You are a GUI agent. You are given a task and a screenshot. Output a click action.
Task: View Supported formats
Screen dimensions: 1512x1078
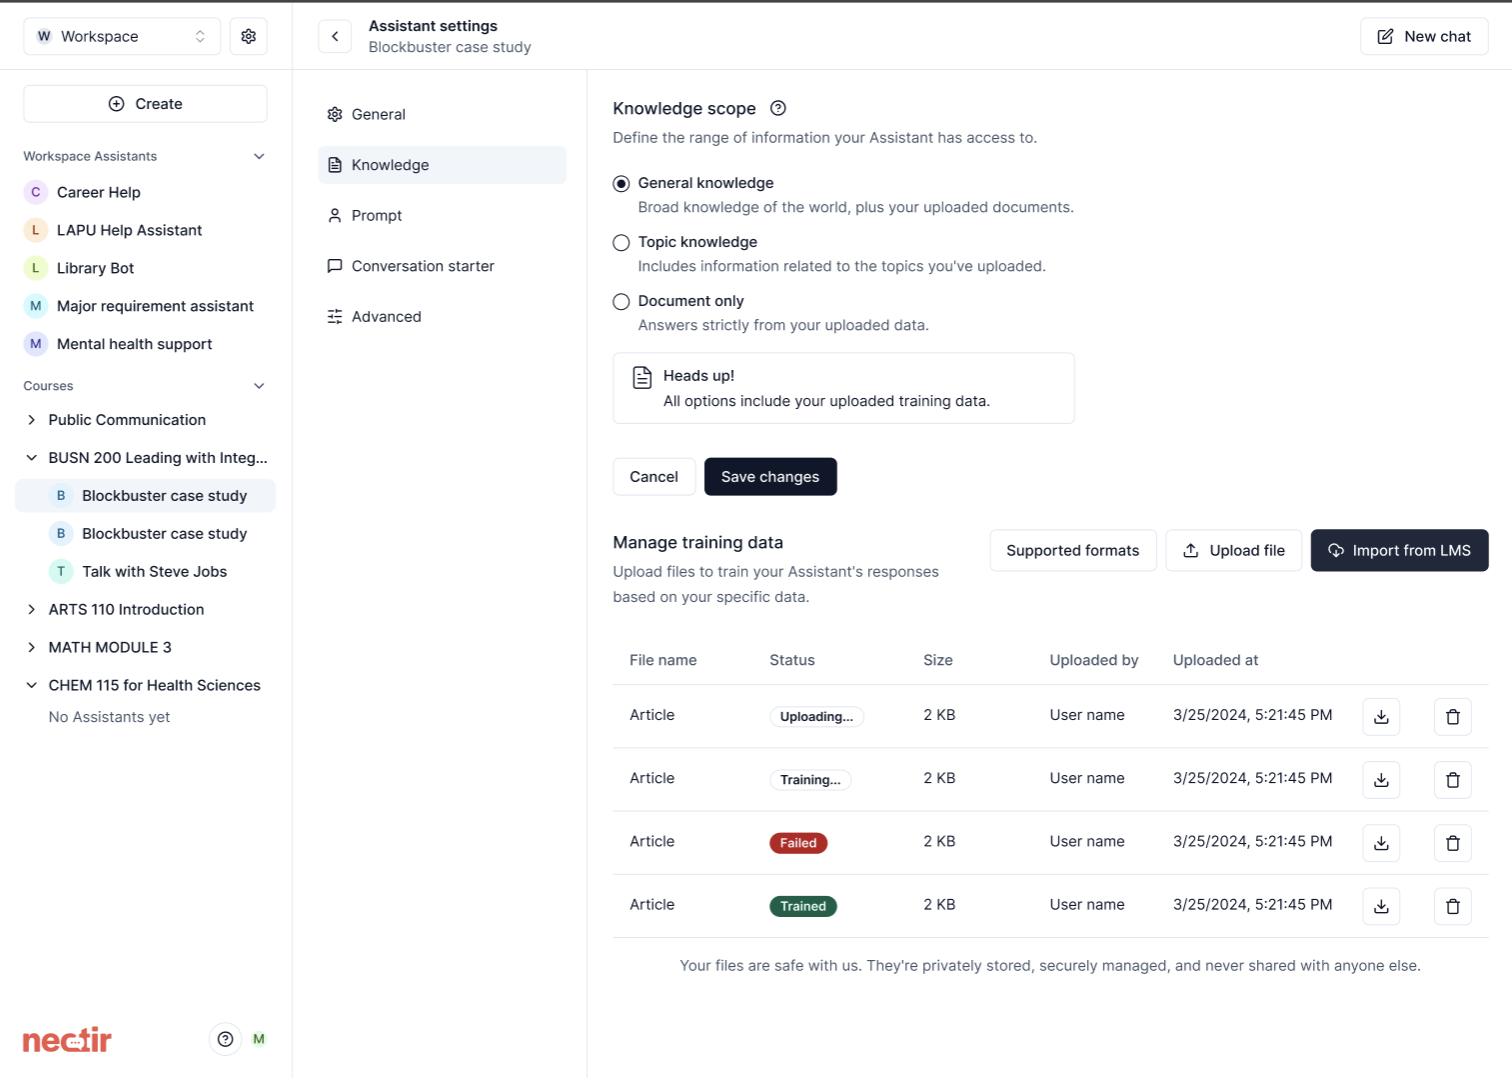(1073, 551)
